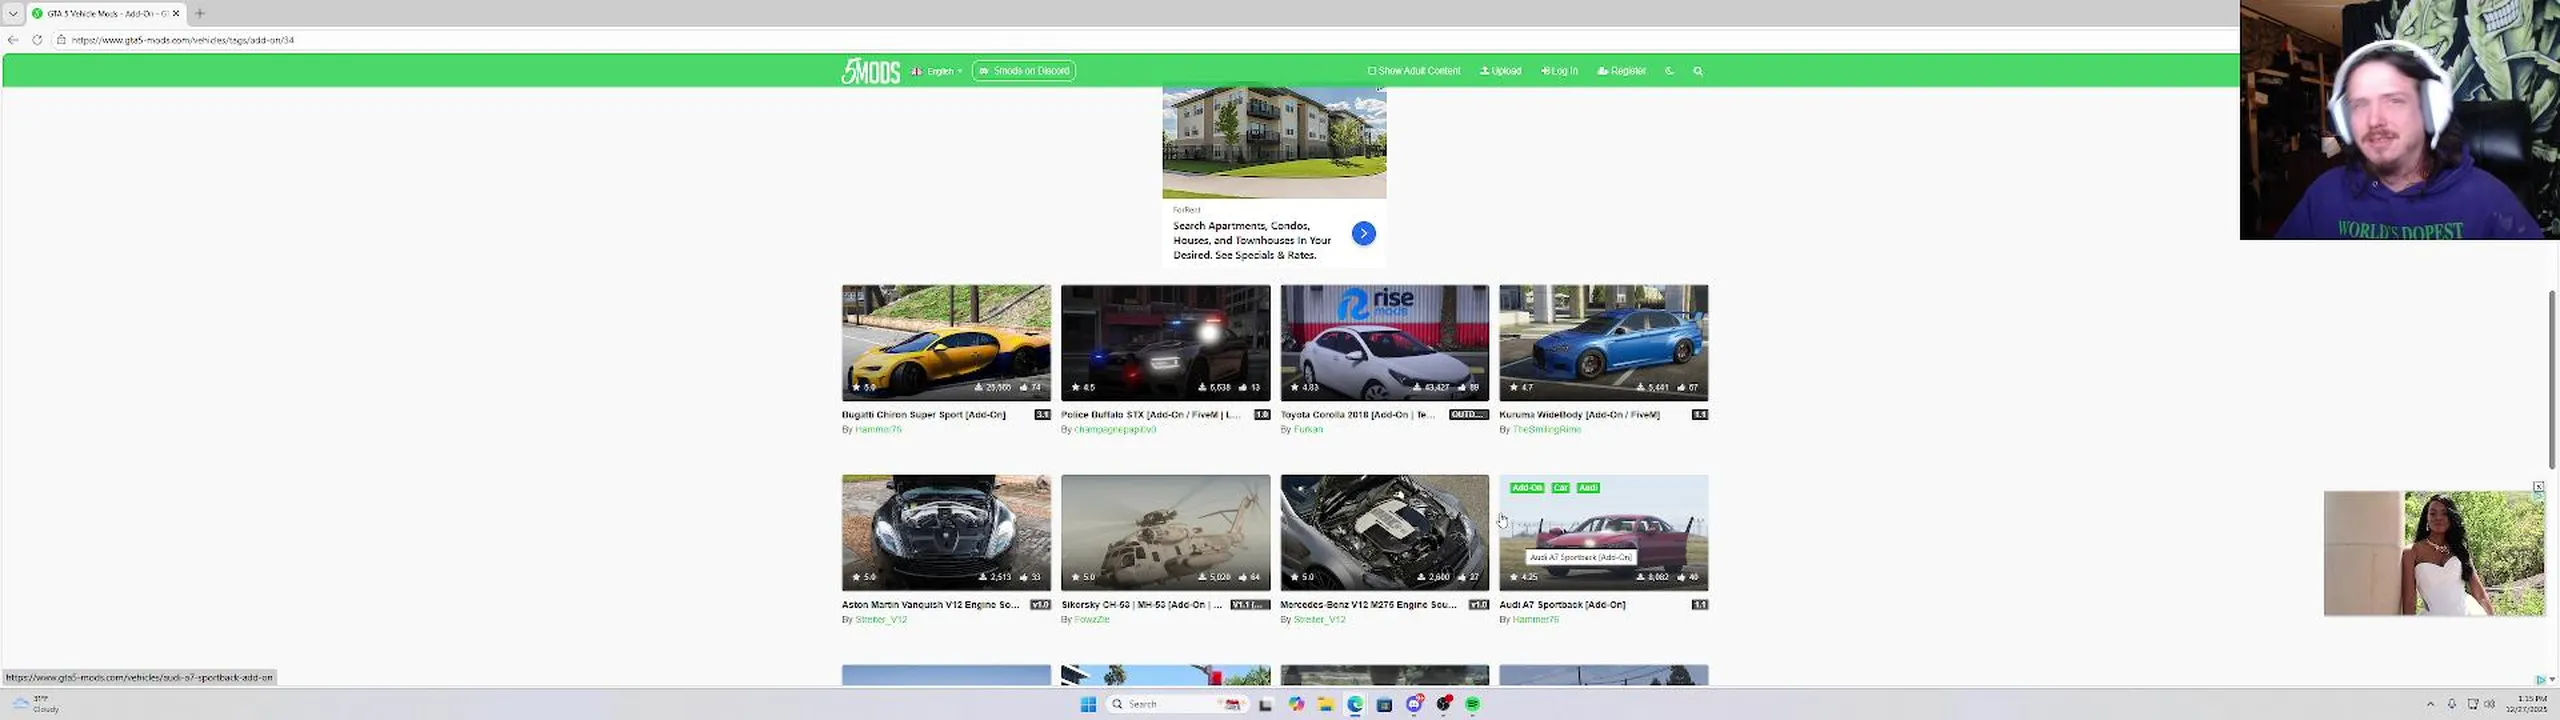Viewport: 2560px width, 720px height.
Task: Open author Streiter_V12 under Aston Martin
Action: click(881, 619)
